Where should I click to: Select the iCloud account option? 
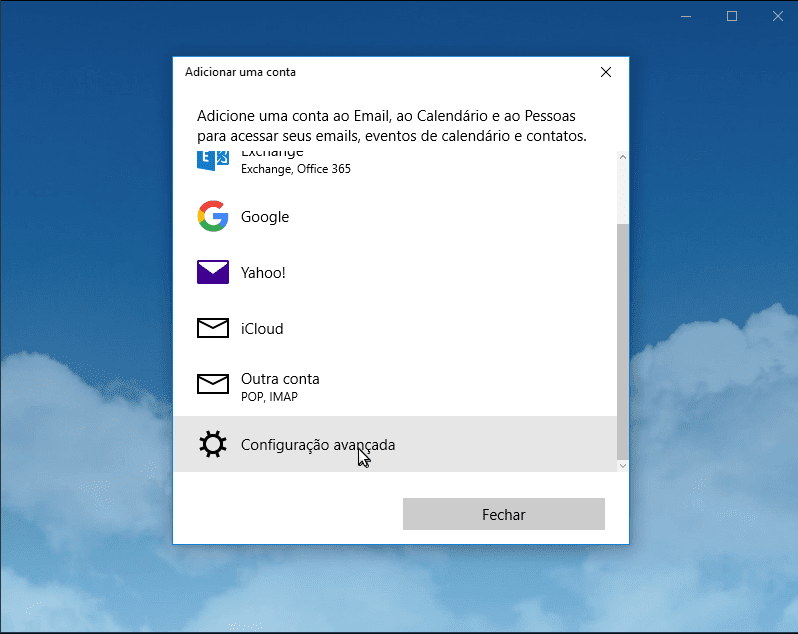(x=395, y=328)
